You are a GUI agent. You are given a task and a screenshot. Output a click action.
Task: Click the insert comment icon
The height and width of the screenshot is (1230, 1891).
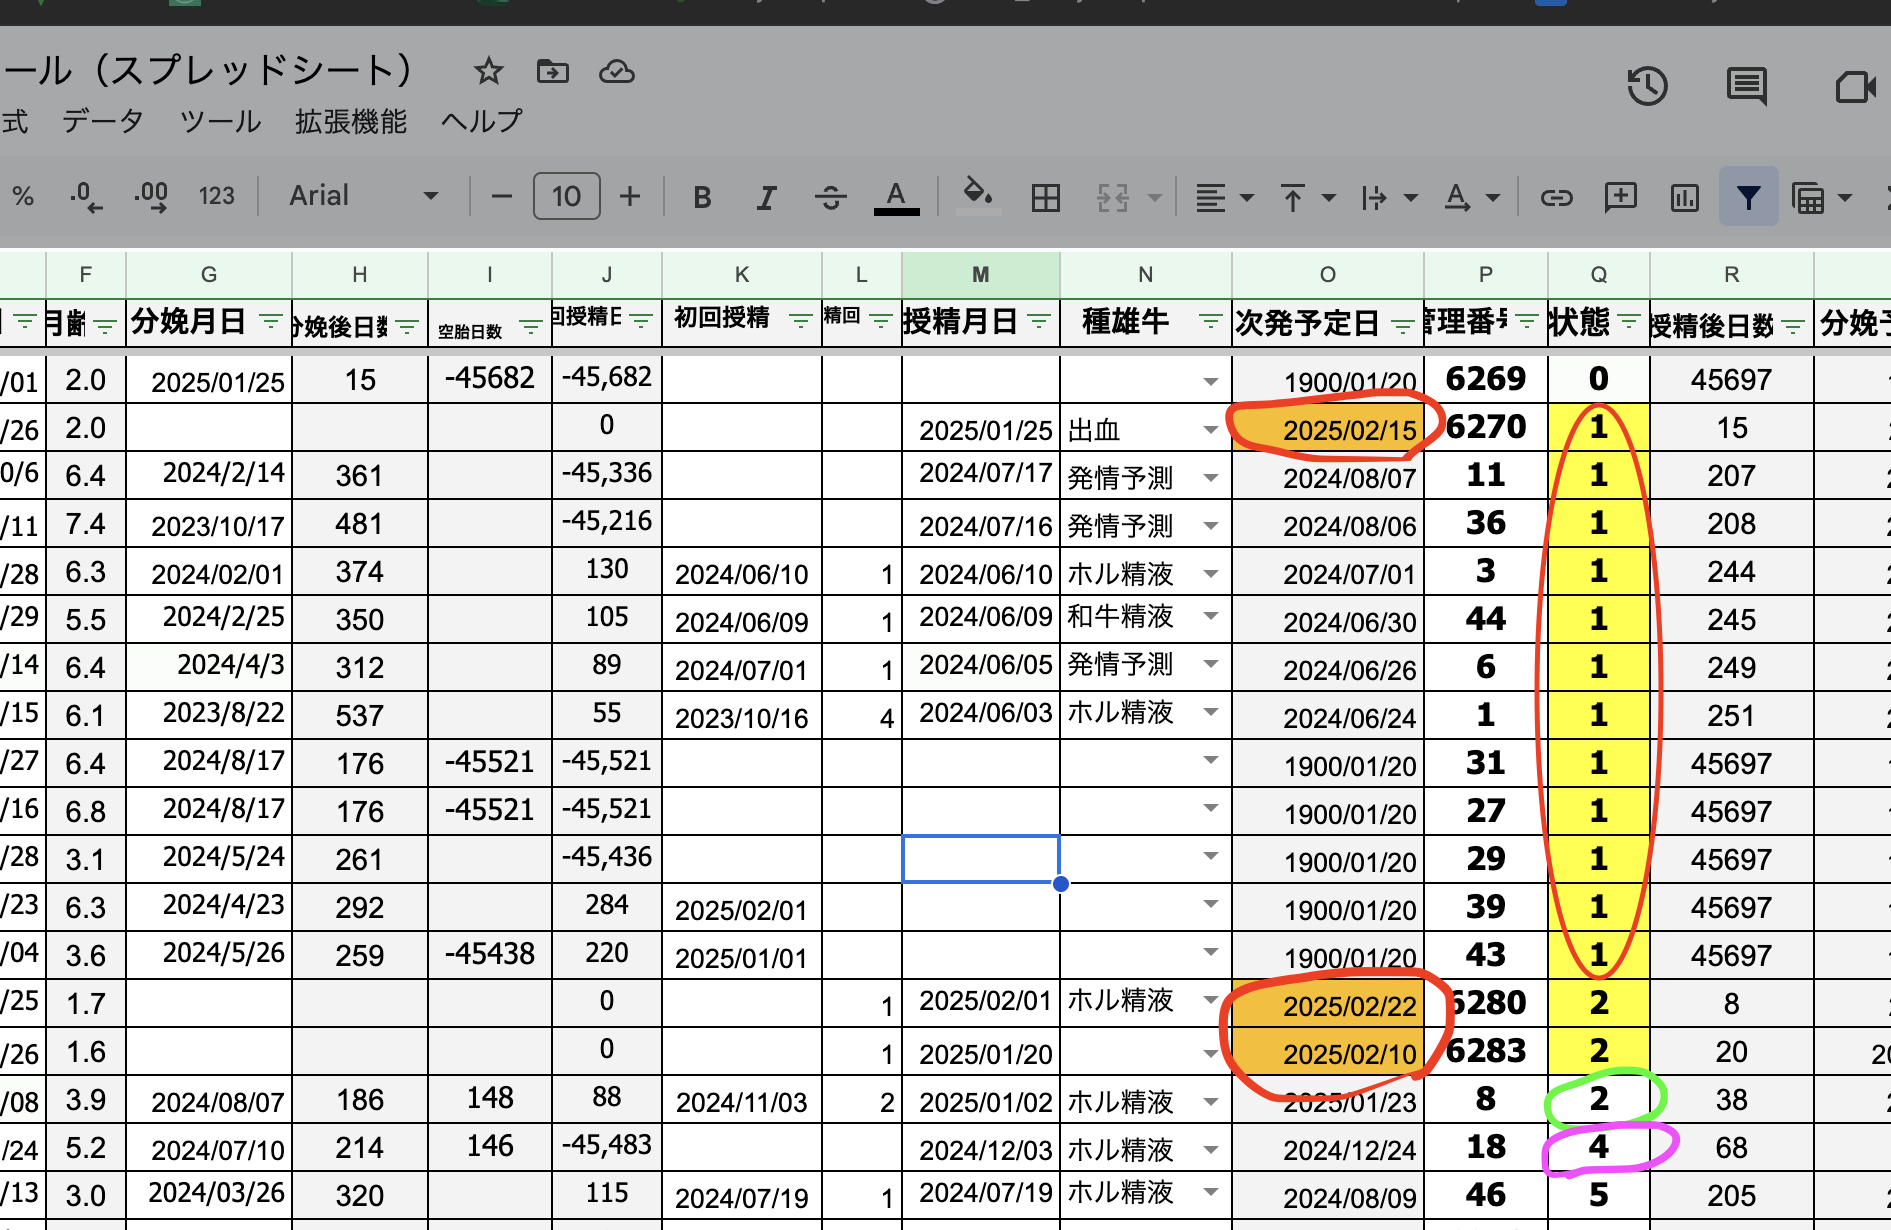1619,197
